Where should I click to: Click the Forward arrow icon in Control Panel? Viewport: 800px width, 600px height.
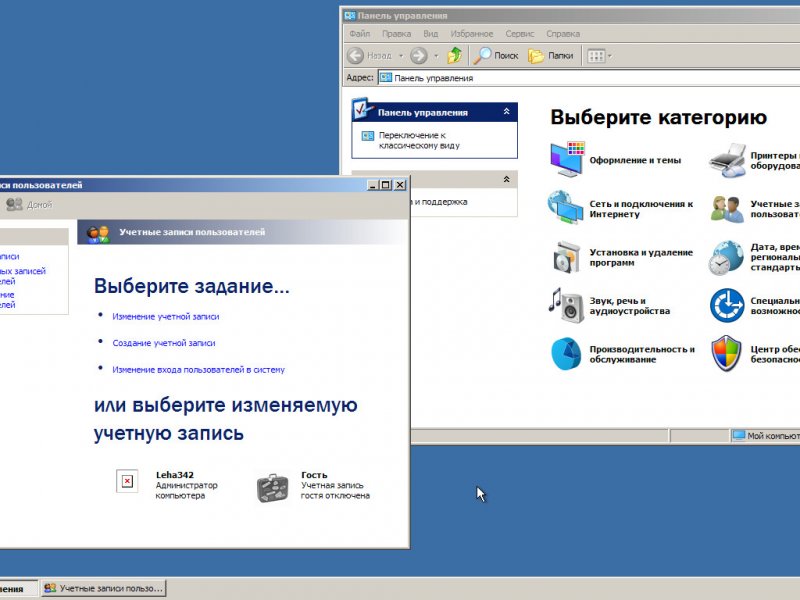pos(419,56)
